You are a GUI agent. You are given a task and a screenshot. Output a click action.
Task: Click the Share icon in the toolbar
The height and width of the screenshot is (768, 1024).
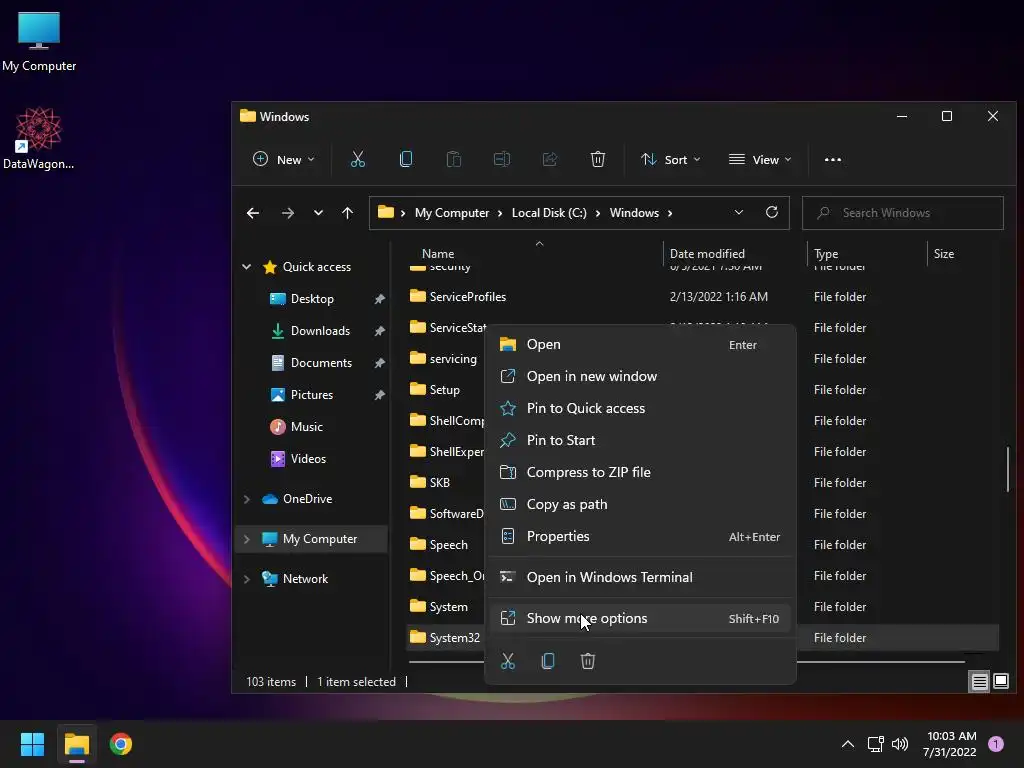pyautogui.click(x=550, y=159)
